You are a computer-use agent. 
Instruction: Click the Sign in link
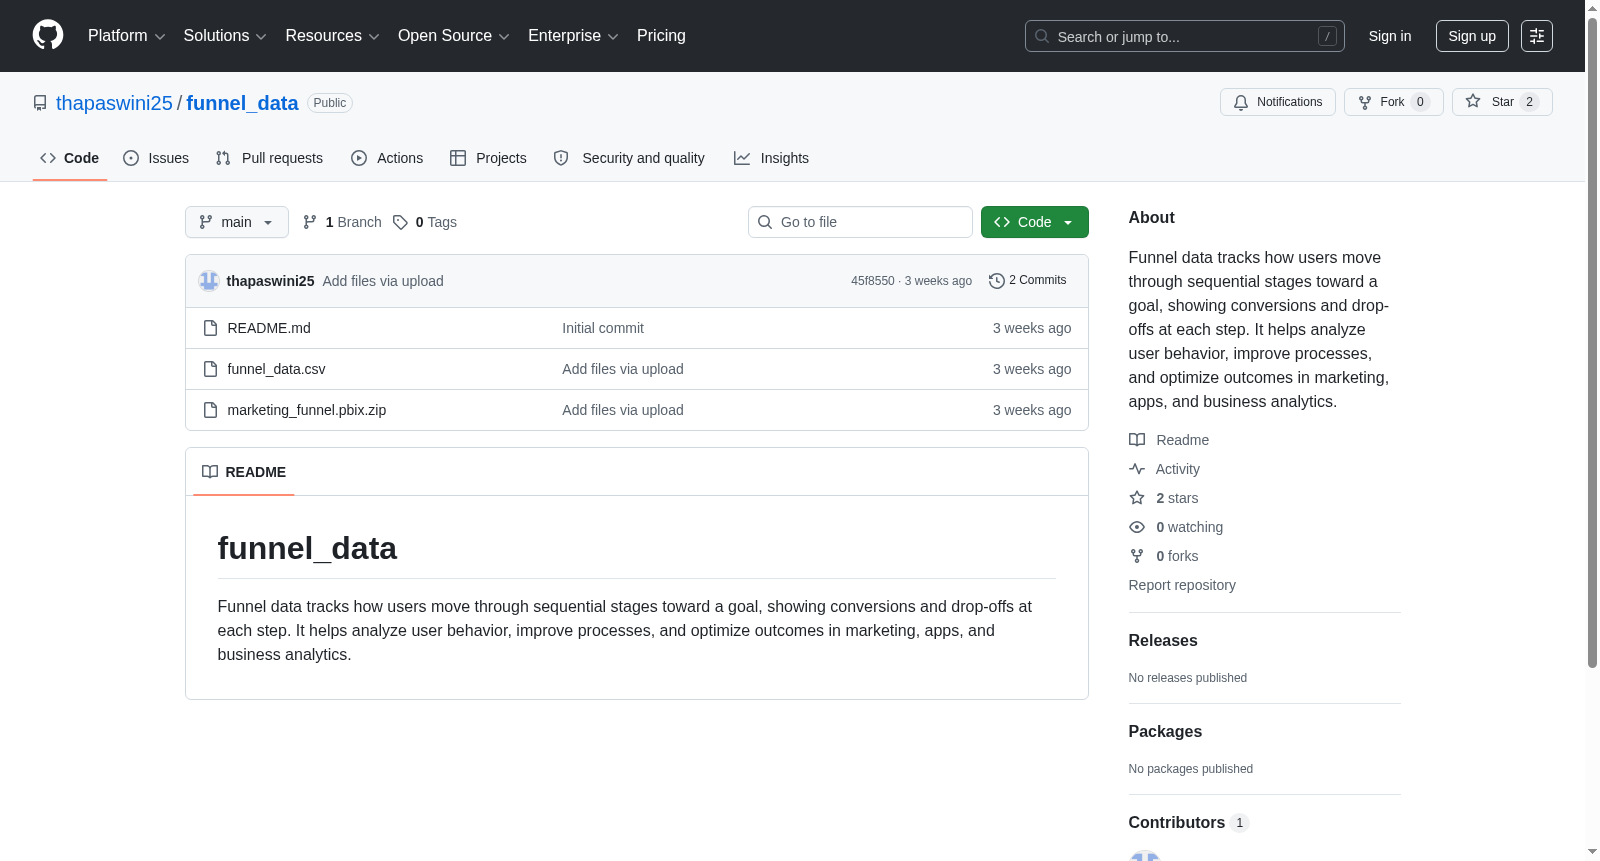1390,36
